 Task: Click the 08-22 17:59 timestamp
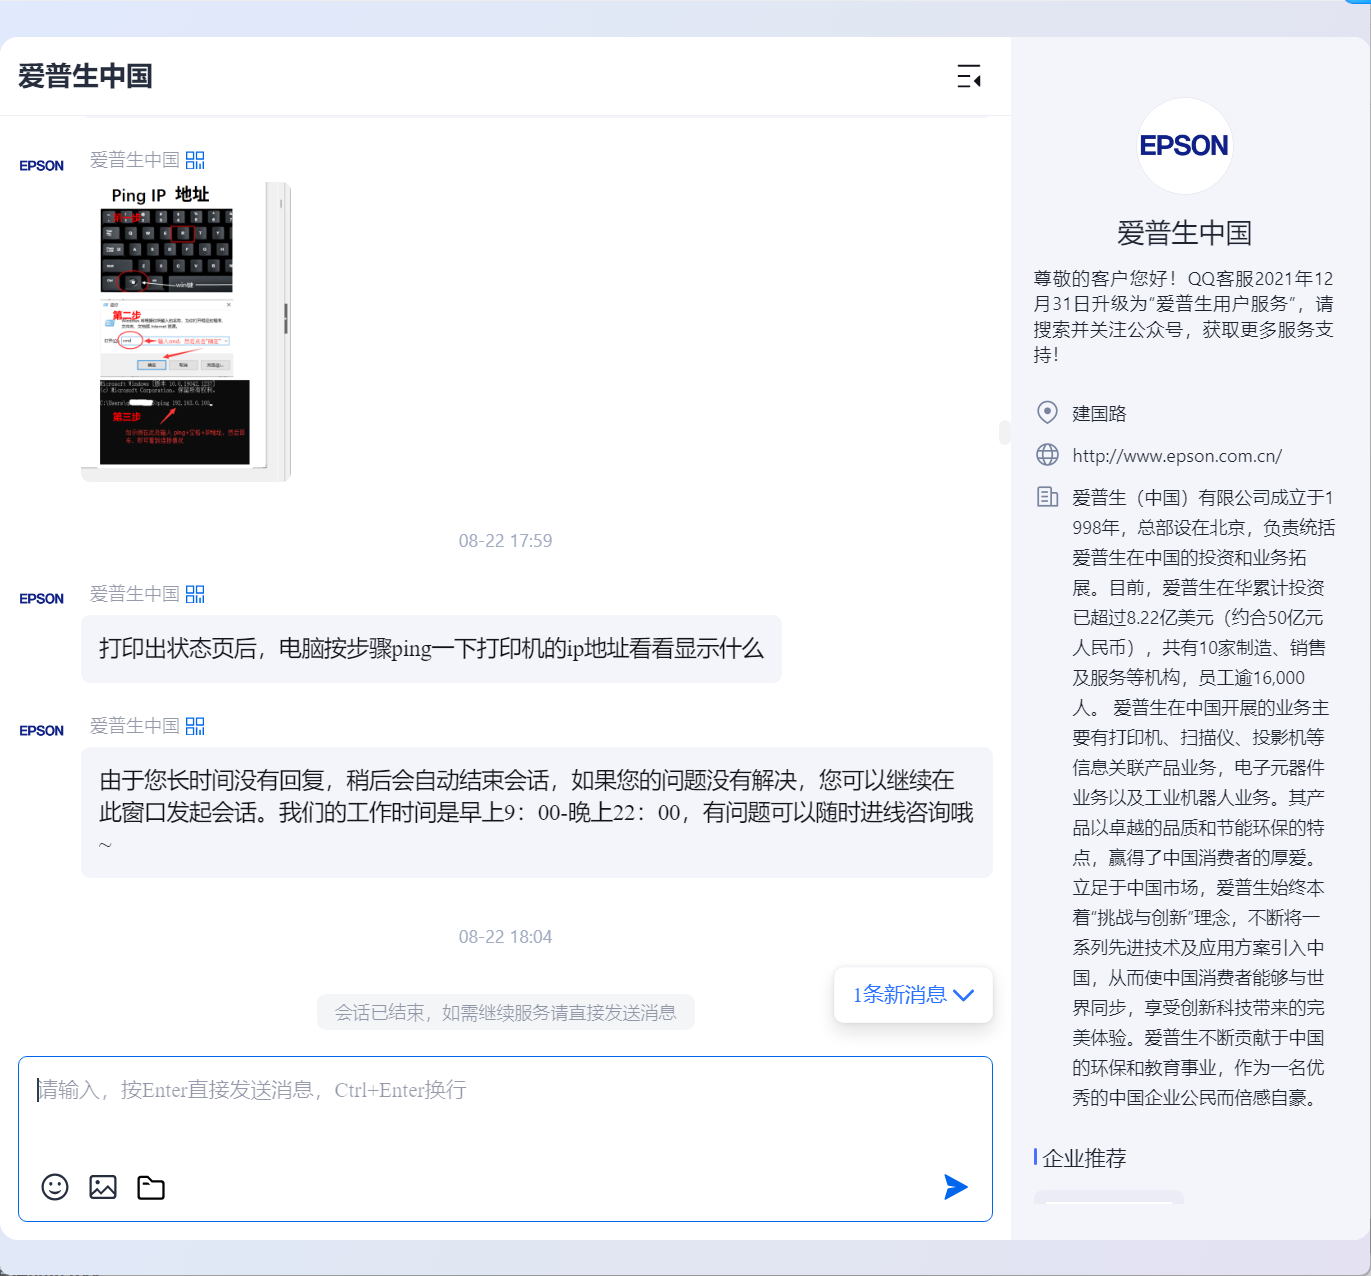point(505,541)
